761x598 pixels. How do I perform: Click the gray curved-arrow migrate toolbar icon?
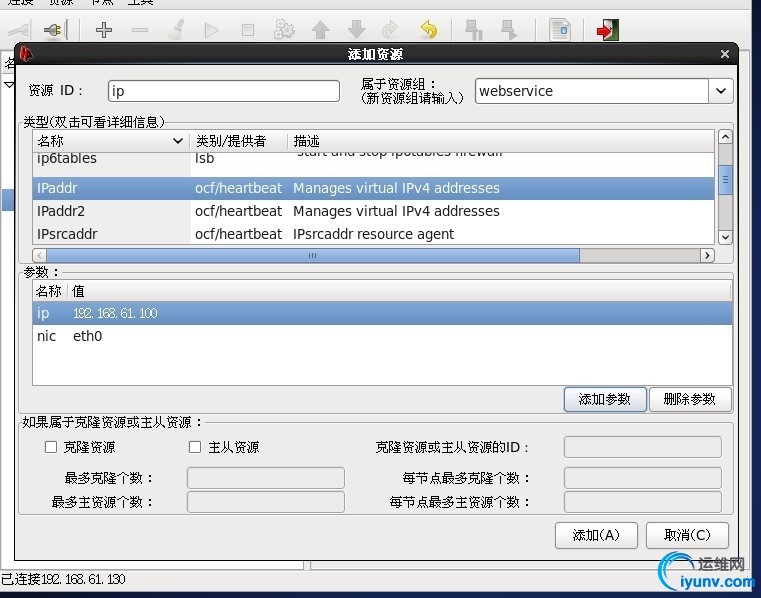[x=390, y=30]
